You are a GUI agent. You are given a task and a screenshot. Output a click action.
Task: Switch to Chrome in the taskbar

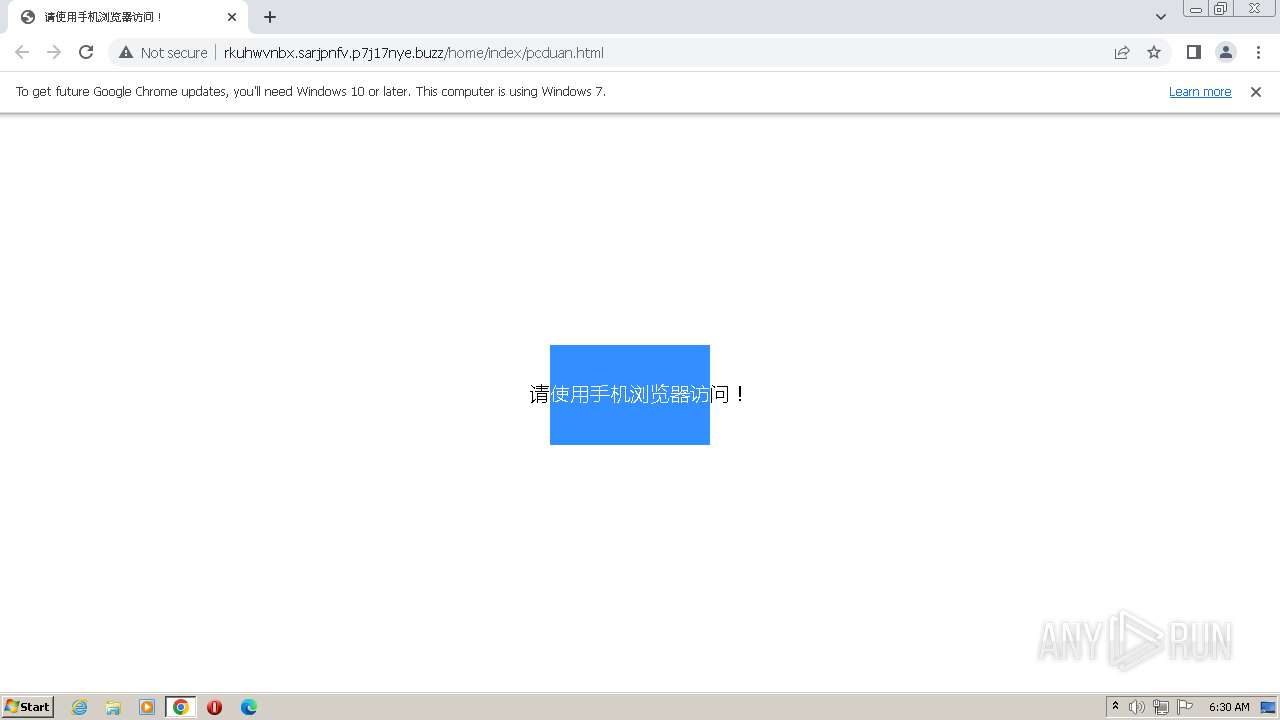click(x=180, y=707)
